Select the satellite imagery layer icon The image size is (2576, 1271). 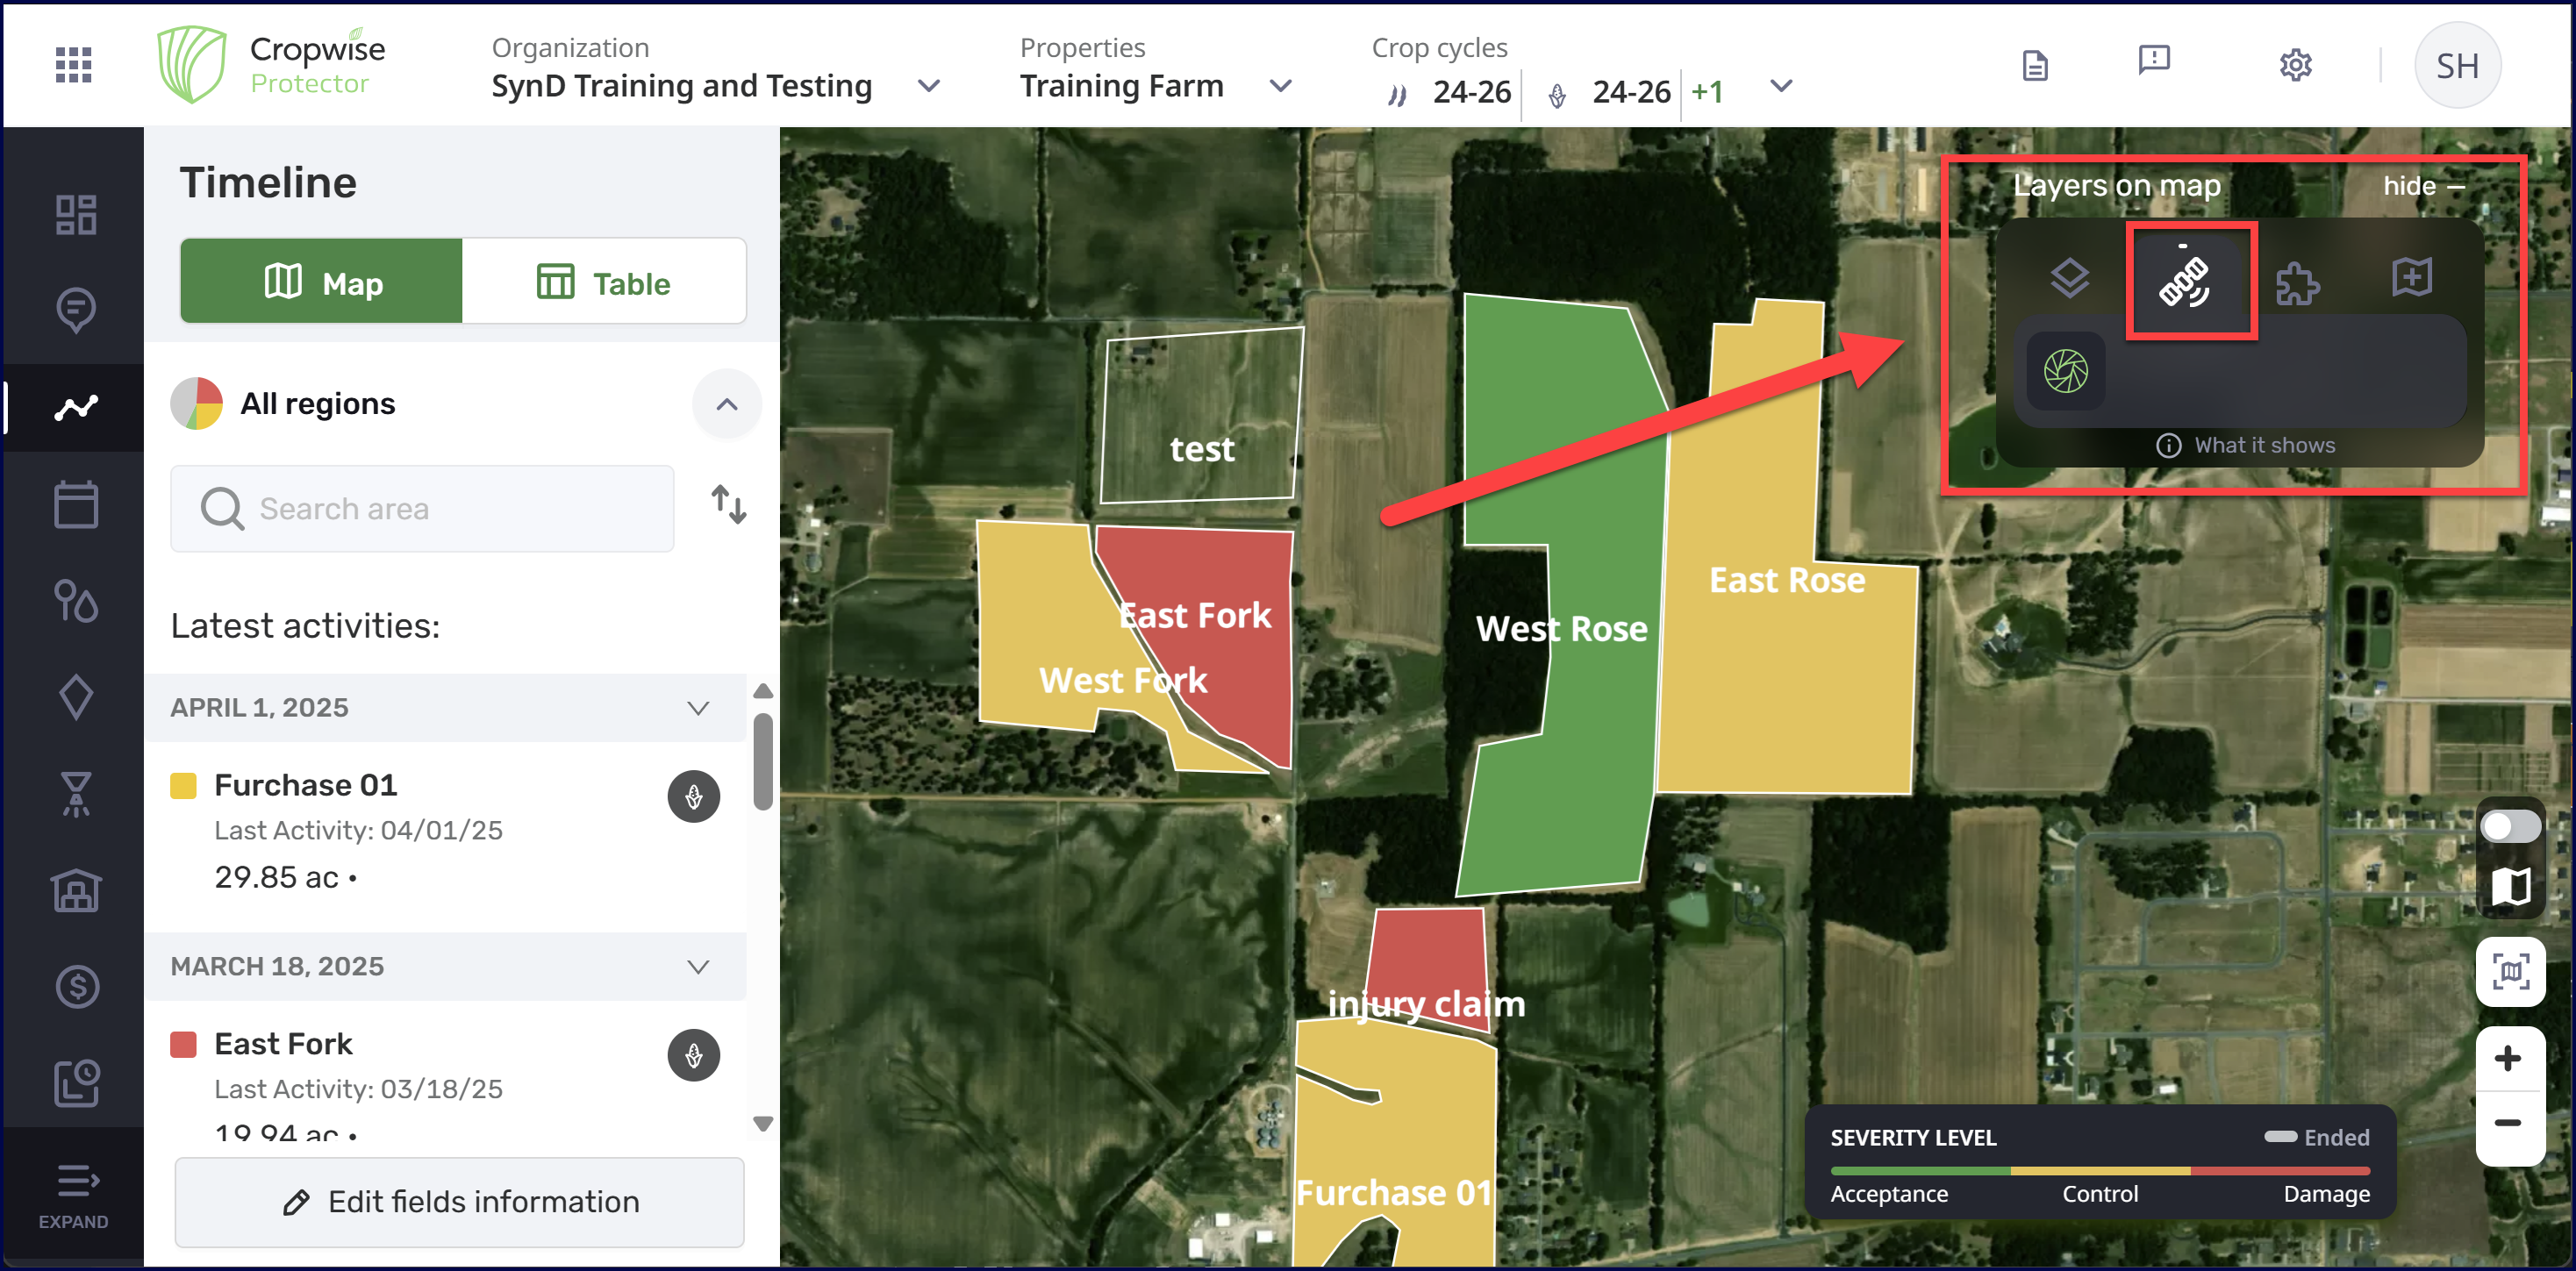coord(2186,281)
